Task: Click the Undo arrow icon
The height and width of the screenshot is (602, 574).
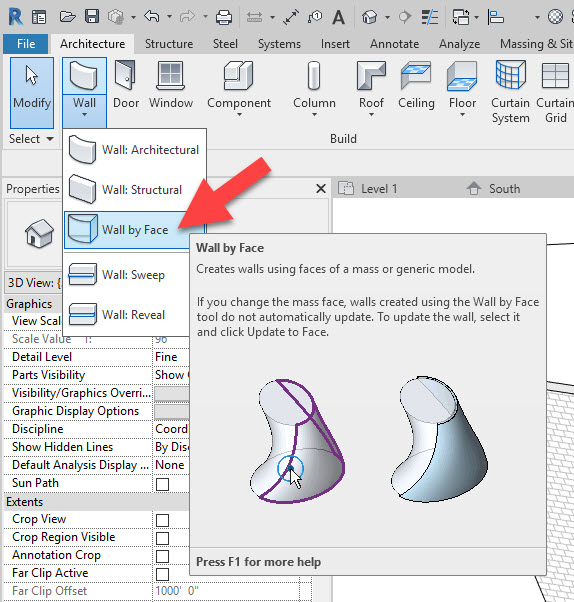Action: click(x=152, y=17)
